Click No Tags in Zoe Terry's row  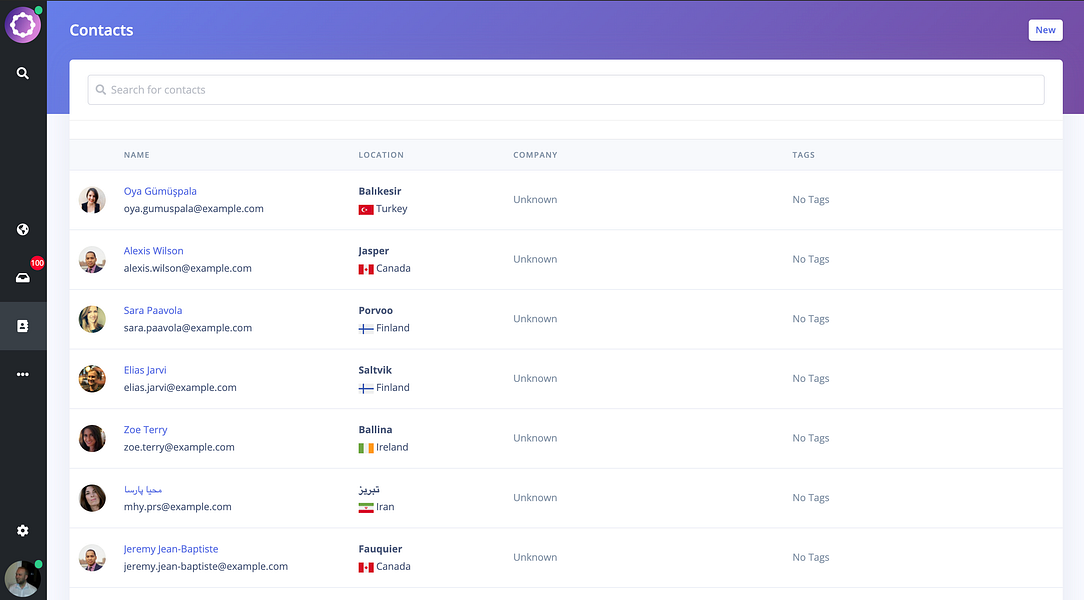[811, 438]
